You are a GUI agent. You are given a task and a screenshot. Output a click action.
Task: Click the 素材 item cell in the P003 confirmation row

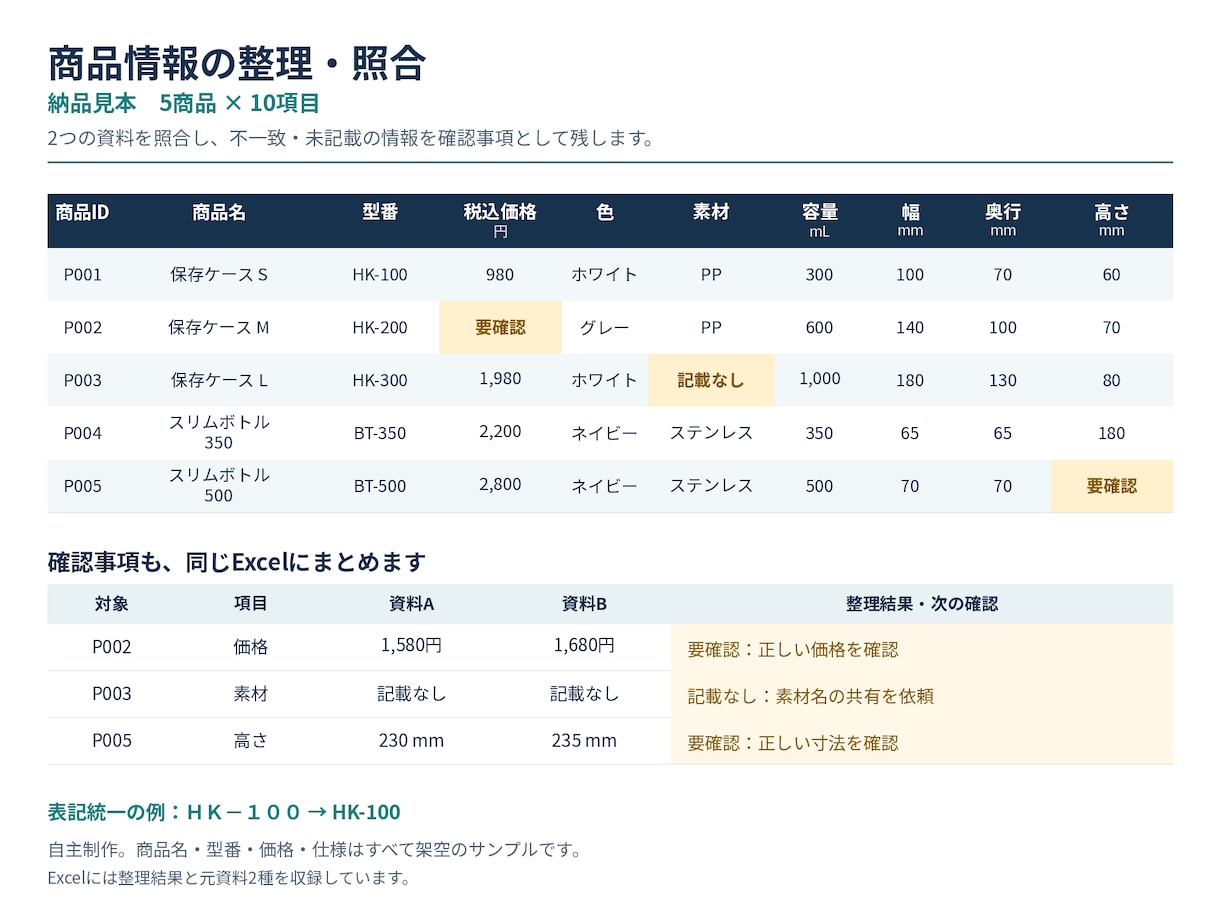(x=251, y=694)
